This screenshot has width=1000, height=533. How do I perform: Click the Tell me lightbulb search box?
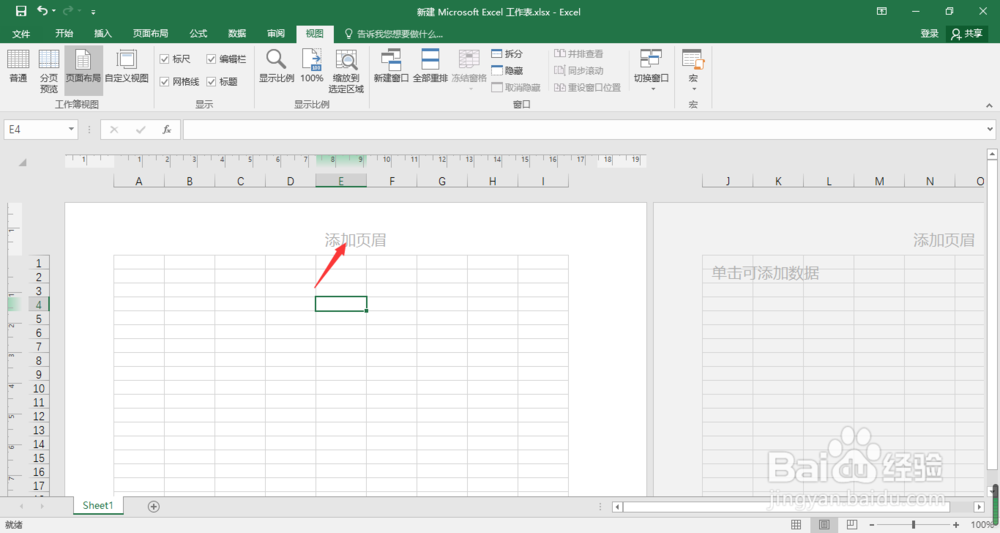[x=393, y=34]
